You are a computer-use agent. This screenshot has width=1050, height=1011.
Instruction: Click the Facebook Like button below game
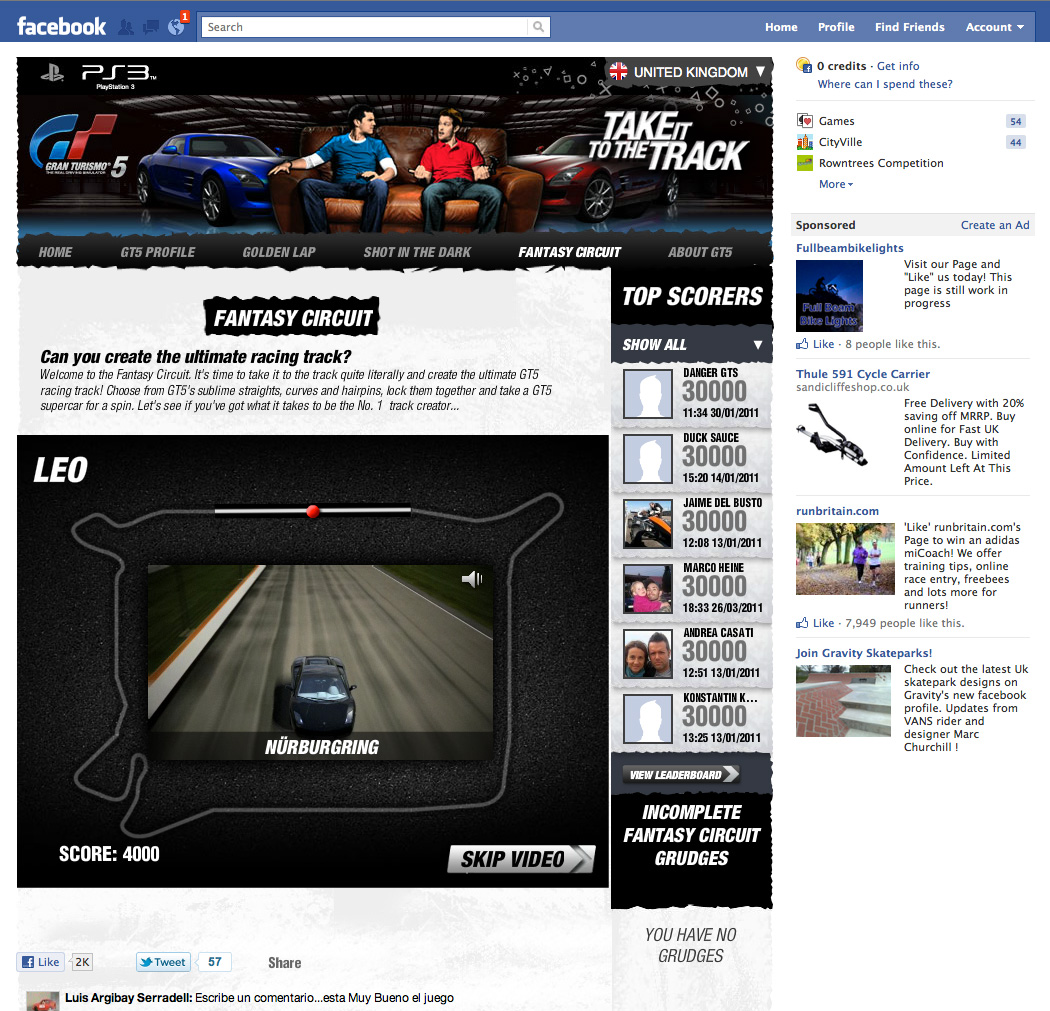point(41,962)
